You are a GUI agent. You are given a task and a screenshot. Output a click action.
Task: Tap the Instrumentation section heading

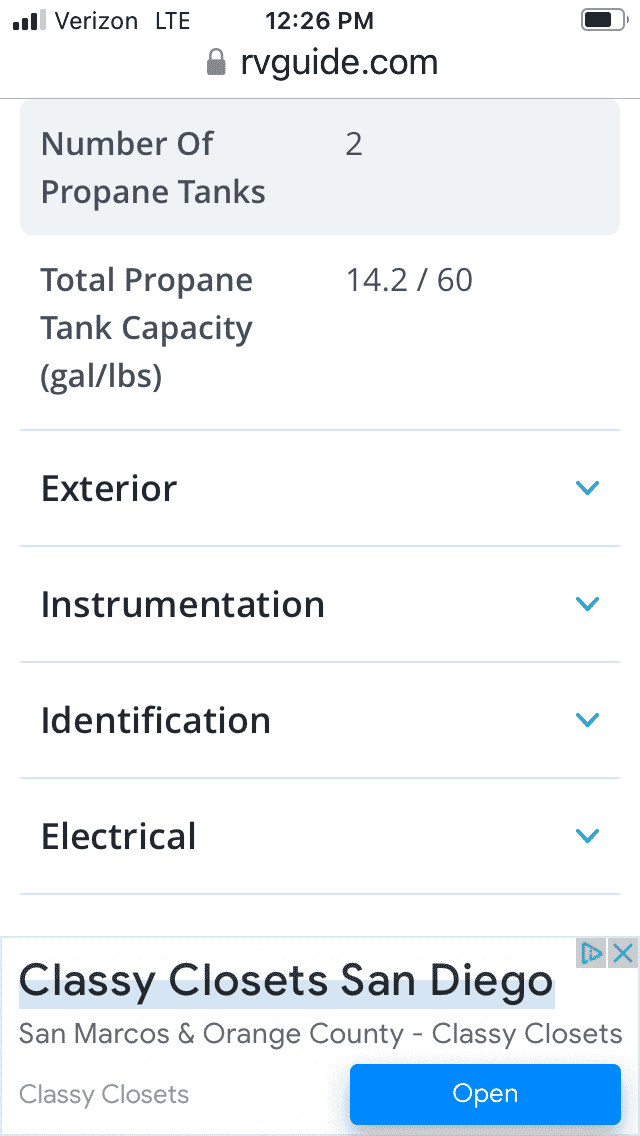[x=183, y=604]
